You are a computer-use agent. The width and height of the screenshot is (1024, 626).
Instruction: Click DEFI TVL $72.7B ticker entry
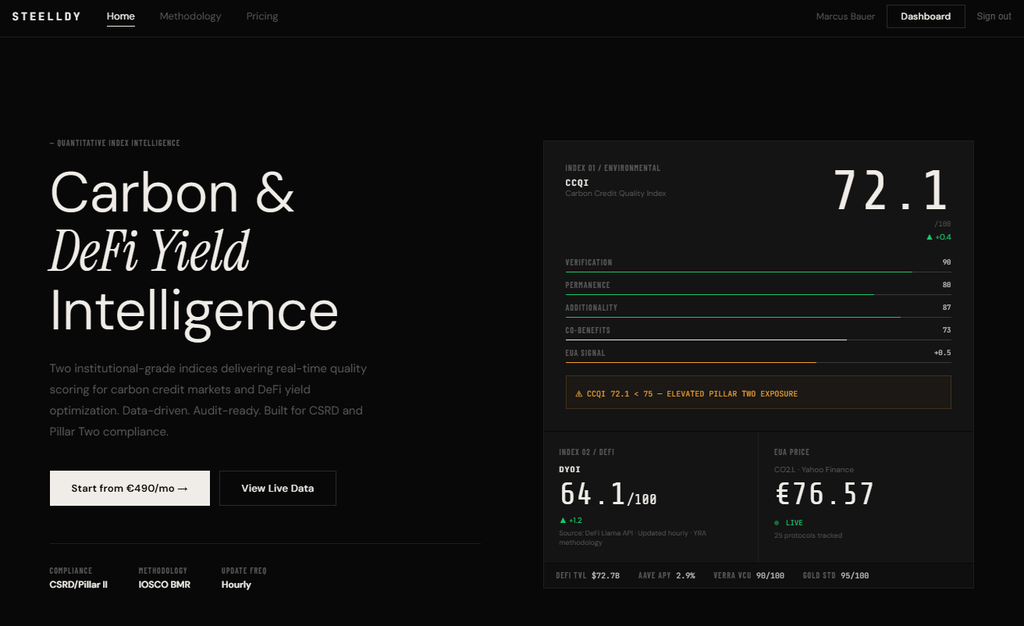(x=588, y=576)
